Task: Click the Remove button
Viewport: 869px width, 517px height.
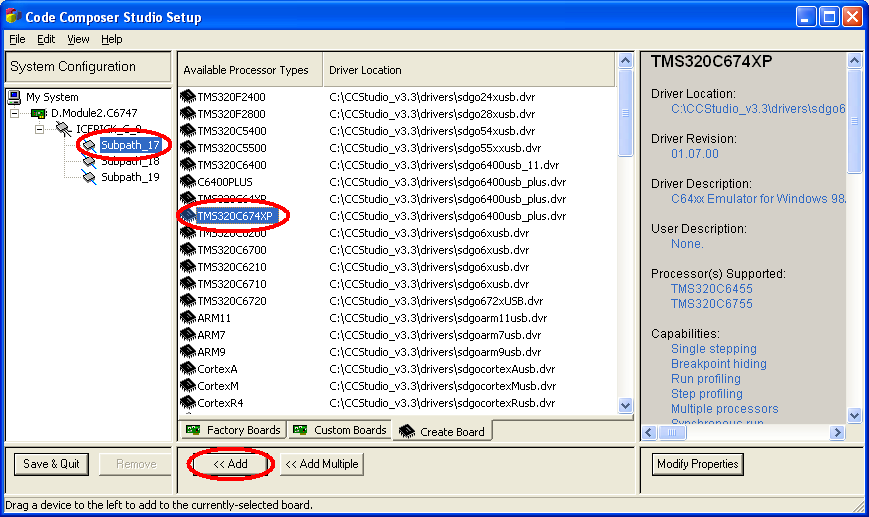Action: pyautogui.click(x=136, y=464)
